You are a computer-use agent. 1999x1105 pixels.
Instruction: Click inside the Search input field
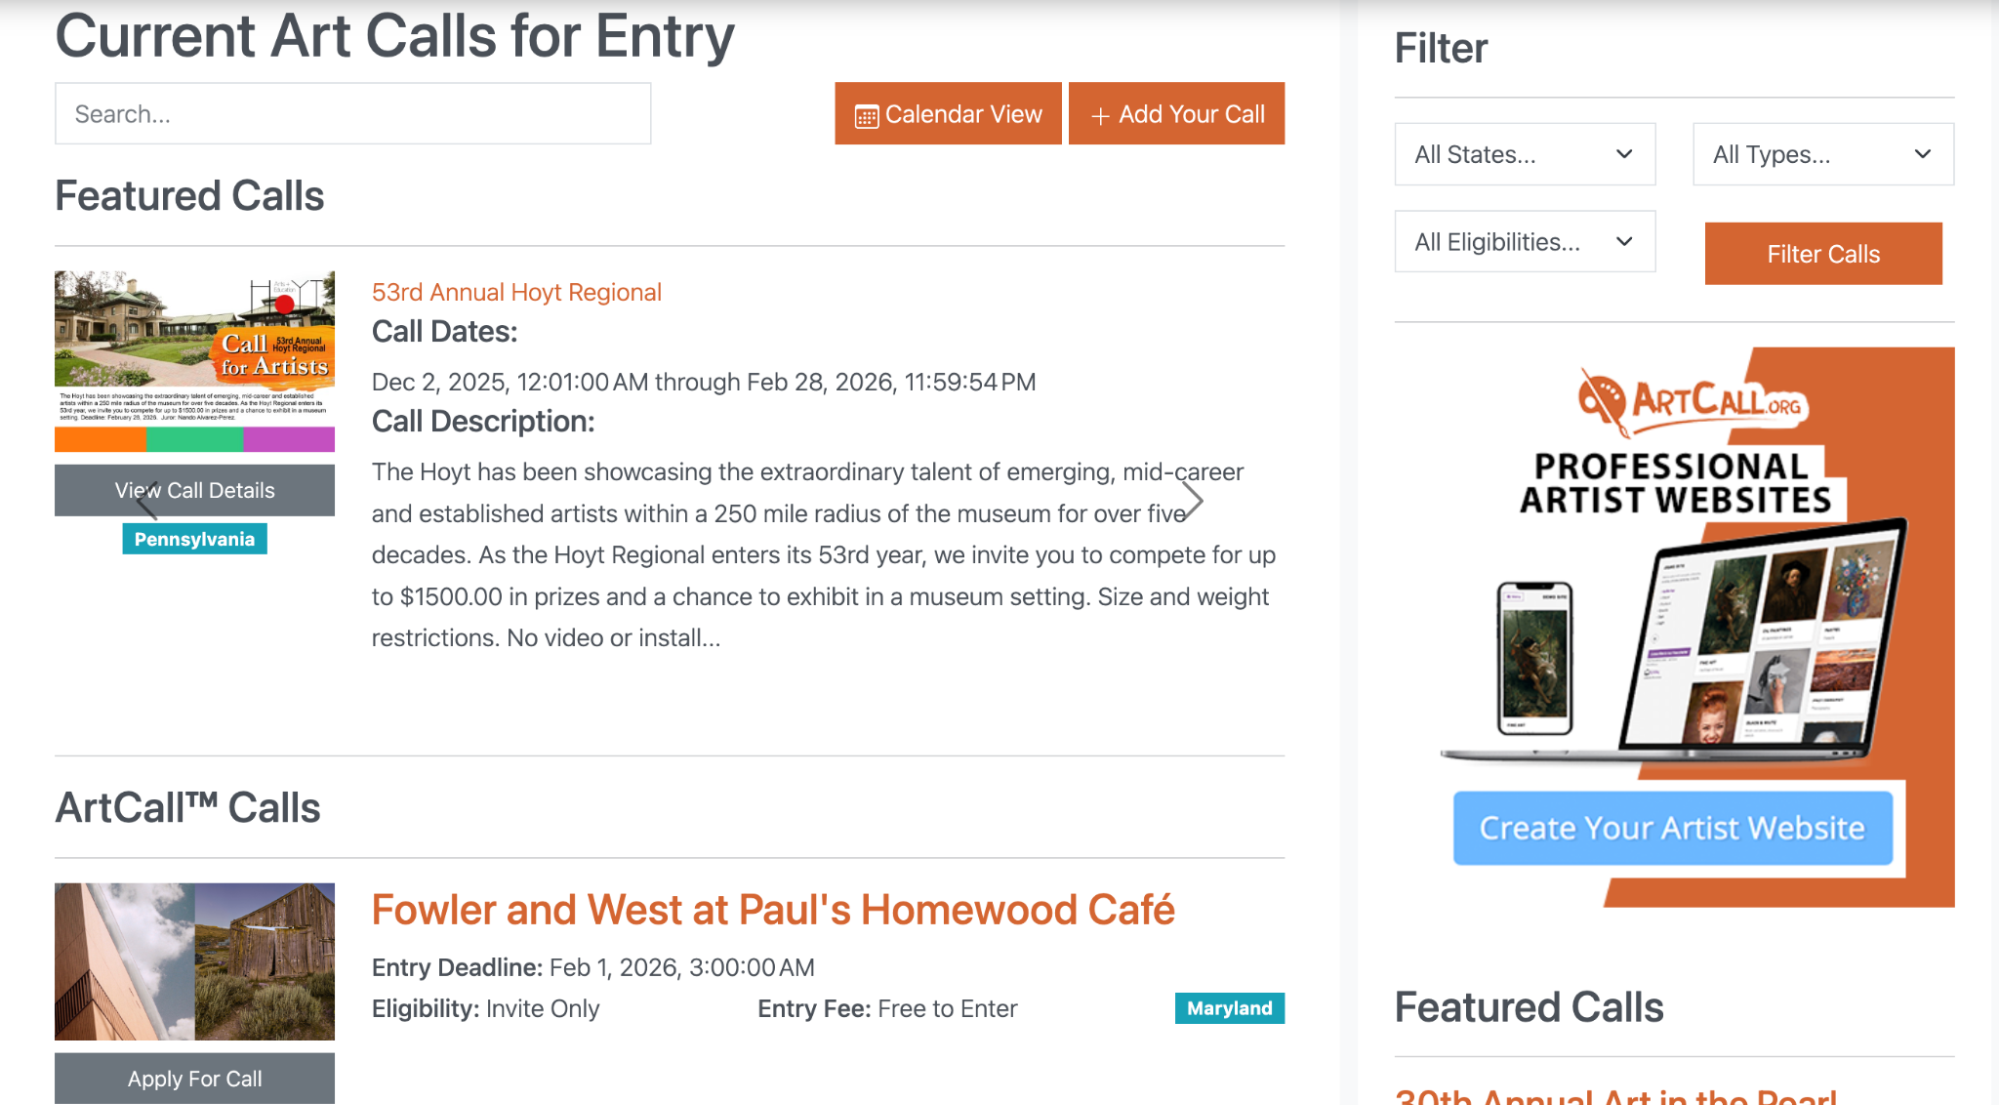pyautogui.click(x=352, y=113)
